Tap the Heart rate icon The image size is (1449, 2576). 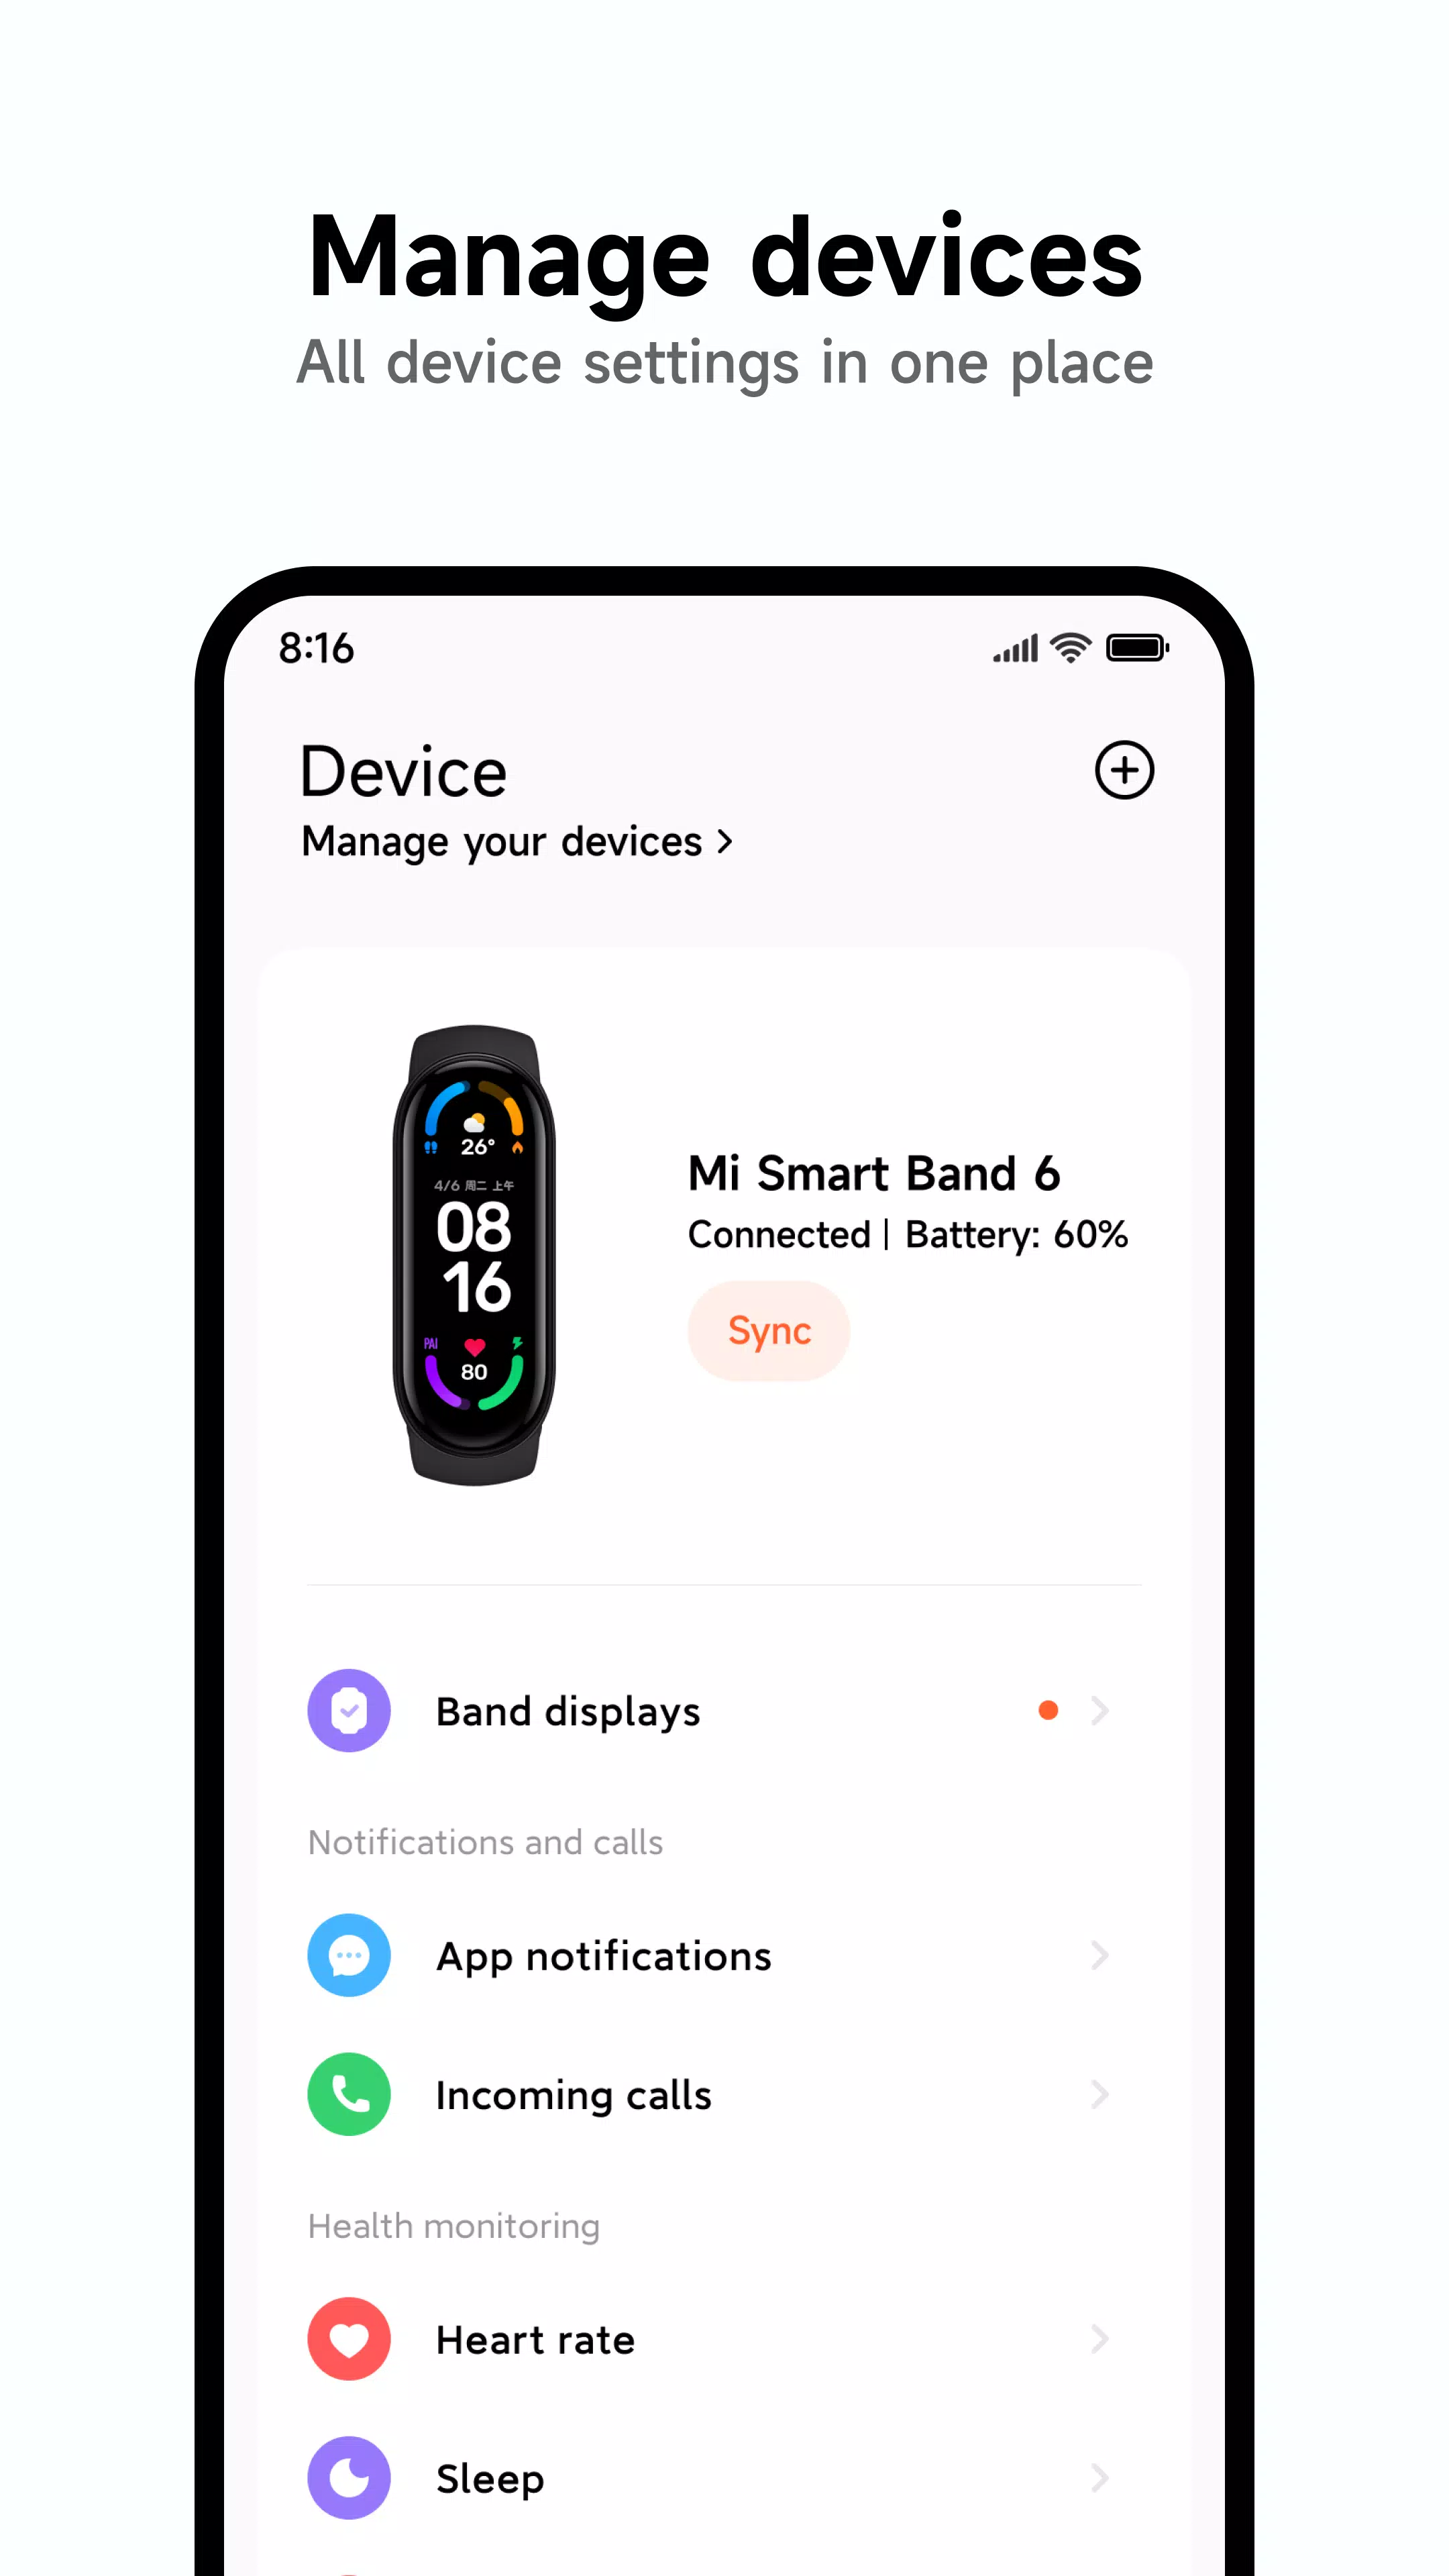(350, 2339)
